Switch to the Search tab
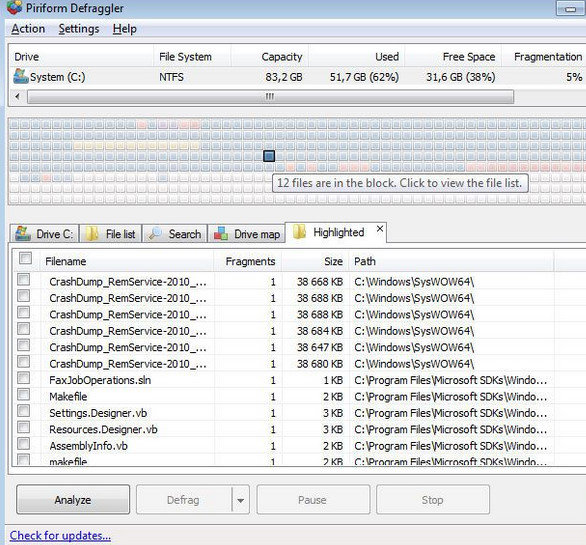The height and width of the screenshot is (545, 586). coord(175,234)
